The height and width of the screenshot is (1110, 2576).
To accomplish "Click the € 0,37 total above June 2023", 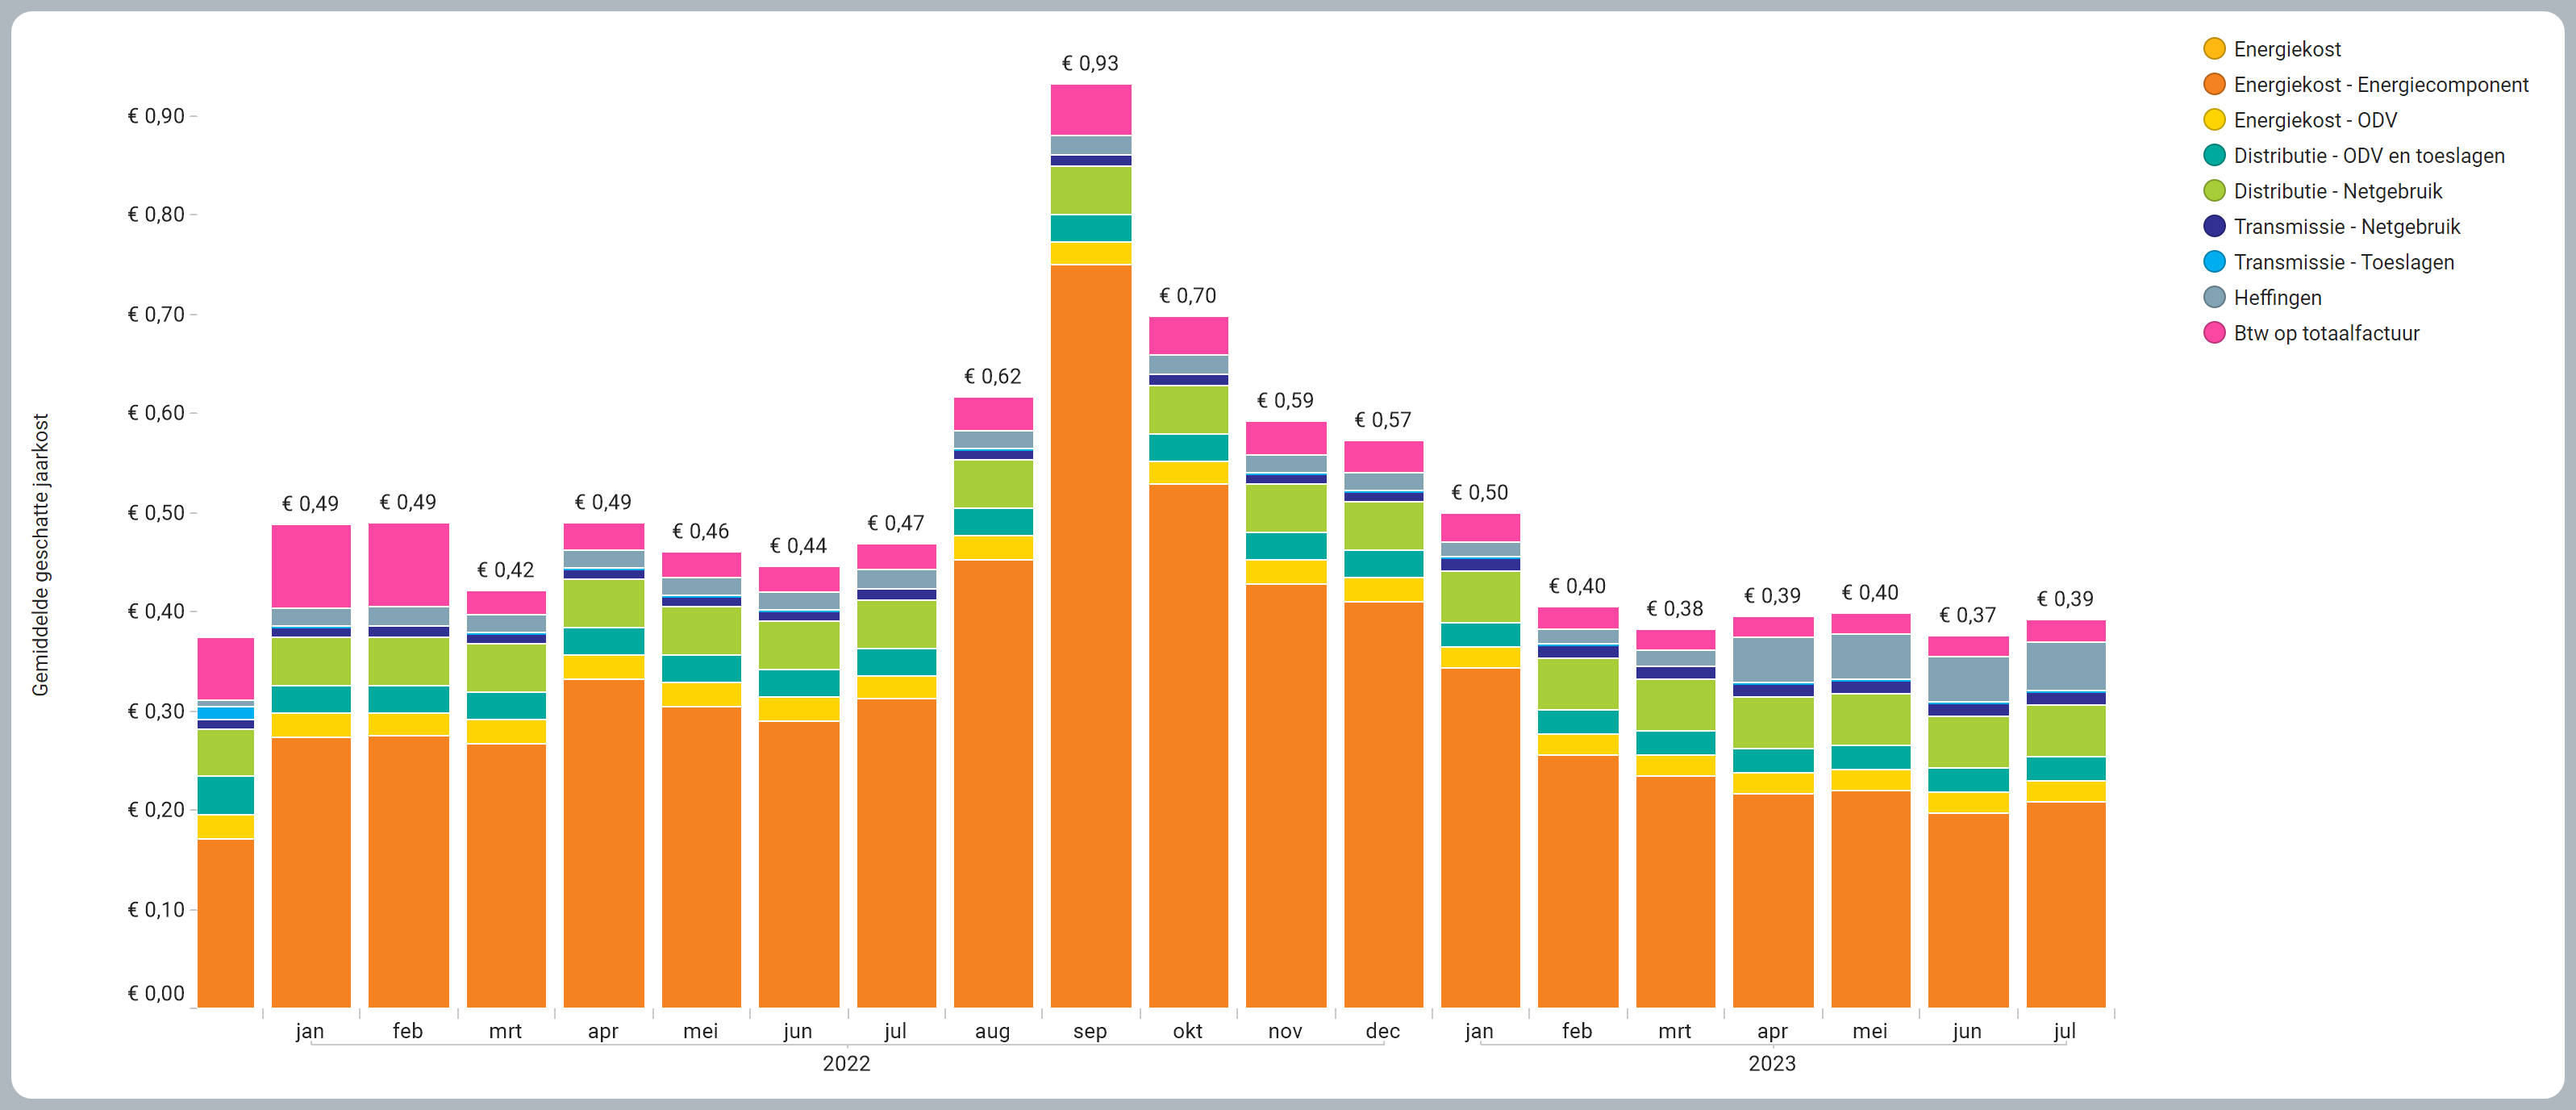I will click(x=1967, y=615).
